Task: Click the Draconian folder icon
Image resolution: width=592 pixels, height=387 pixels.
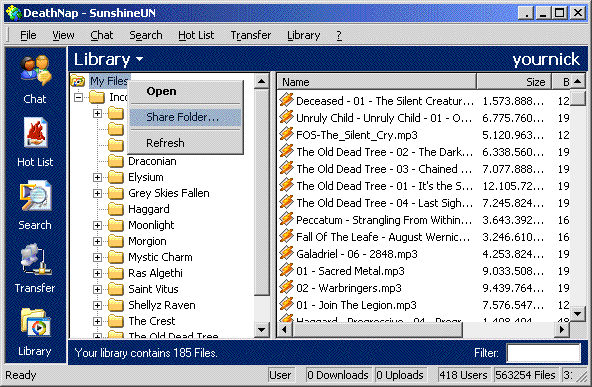Action: coord(116,161)
